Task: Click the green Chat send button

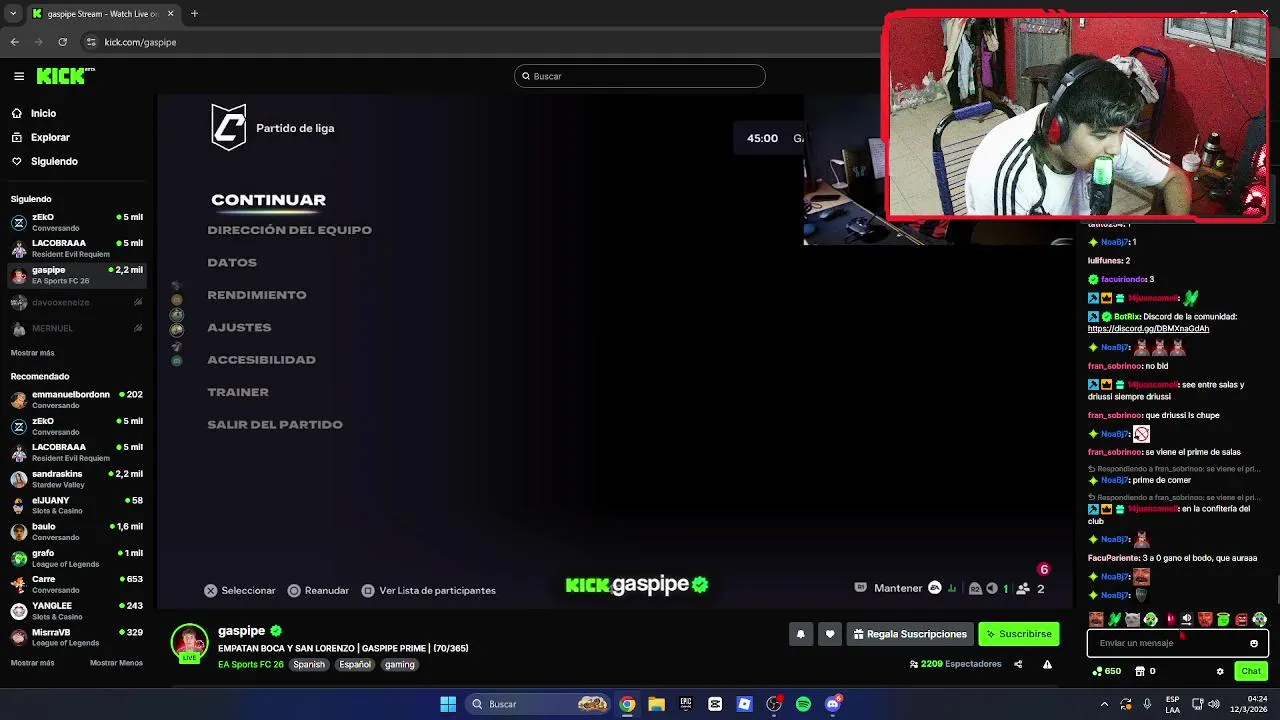Action: 1251,671
